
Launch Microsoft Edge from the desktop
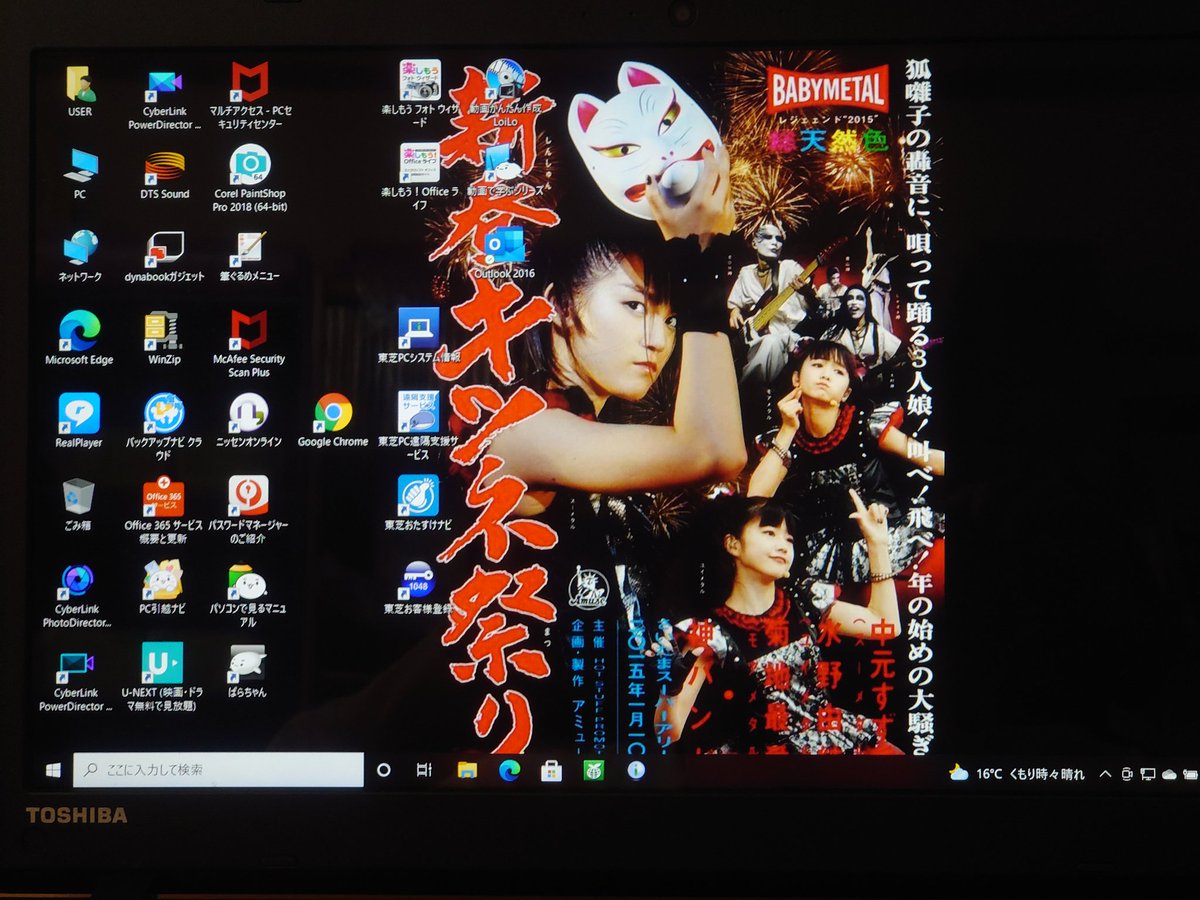pos(79,338)
